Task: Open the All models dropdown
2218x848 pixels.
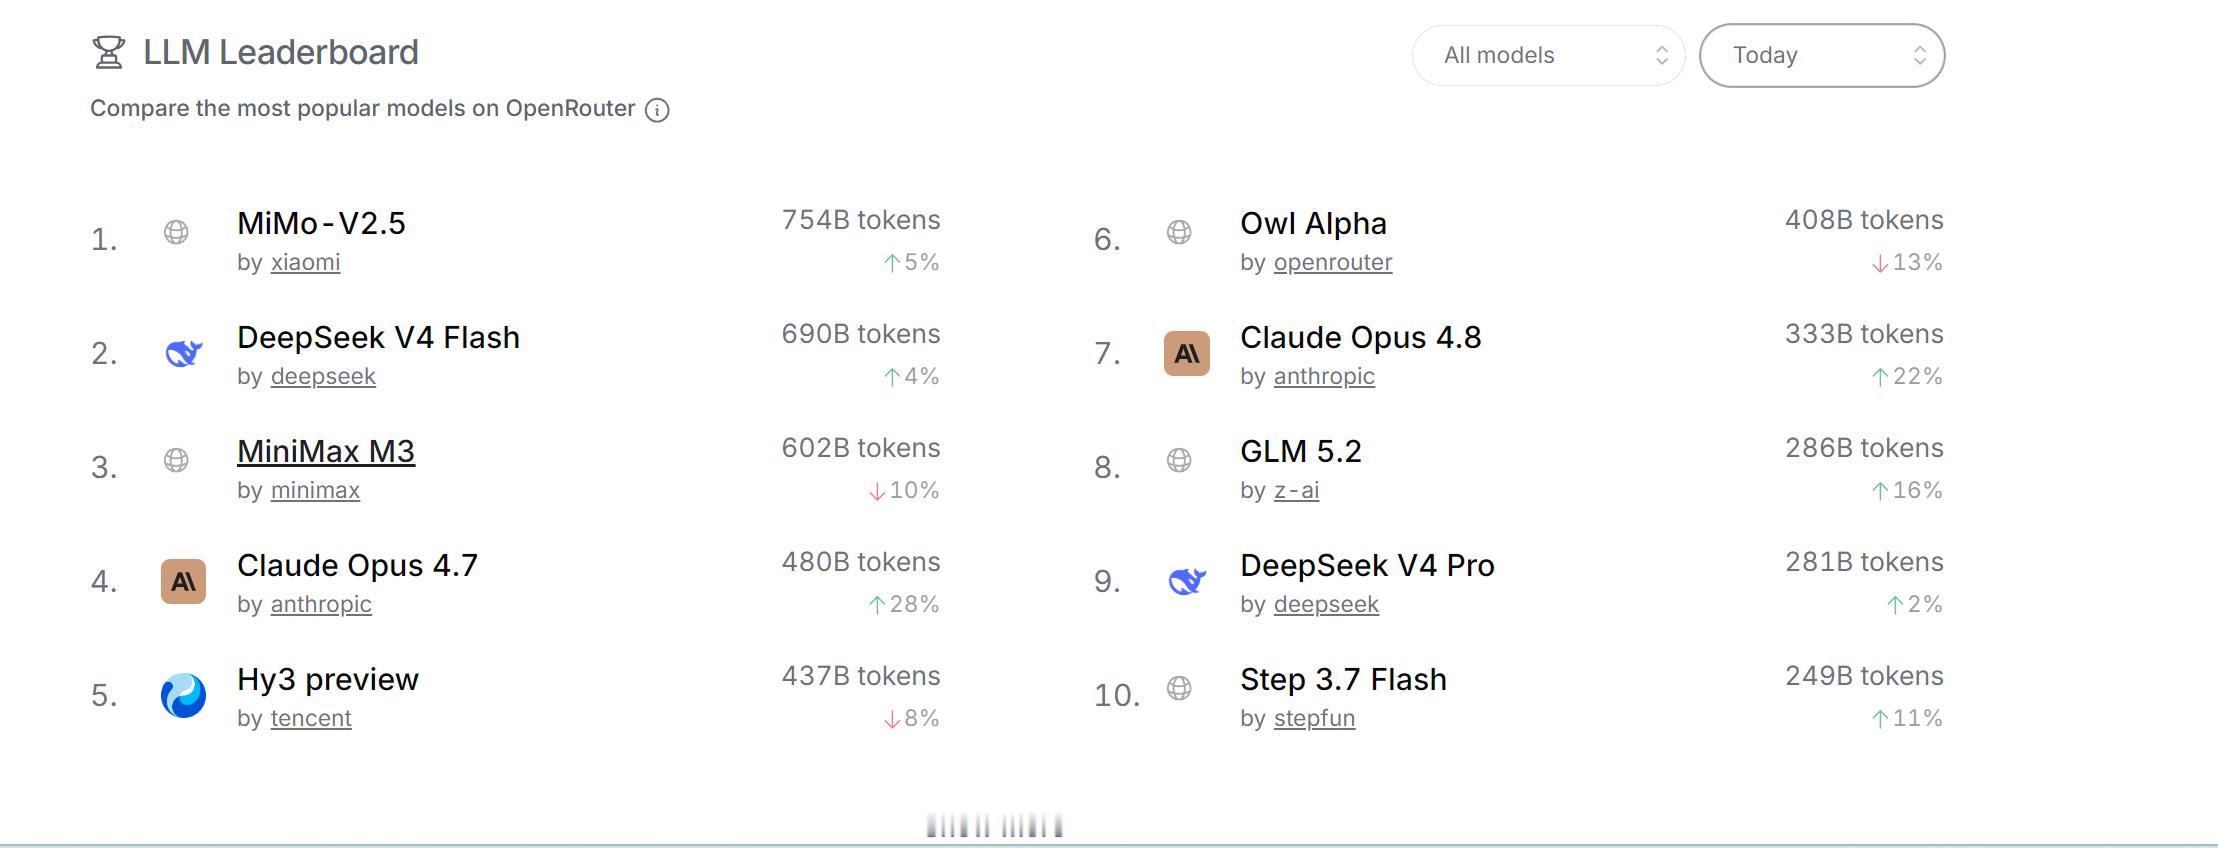Action: (1548, 55)
